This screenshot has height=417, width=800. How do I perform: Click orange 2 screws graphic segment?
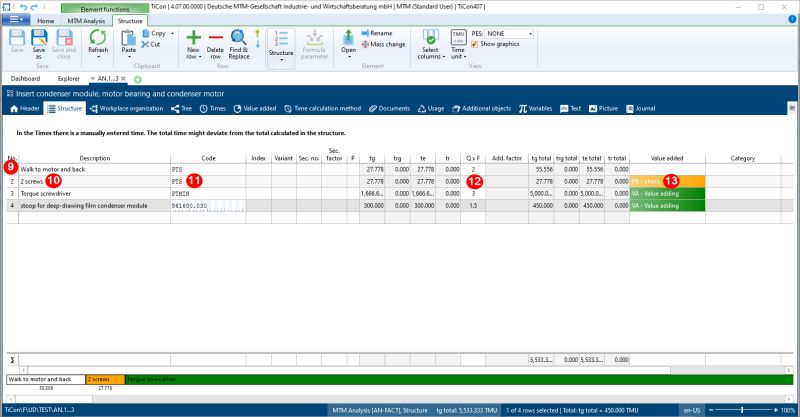coord(105,380)
